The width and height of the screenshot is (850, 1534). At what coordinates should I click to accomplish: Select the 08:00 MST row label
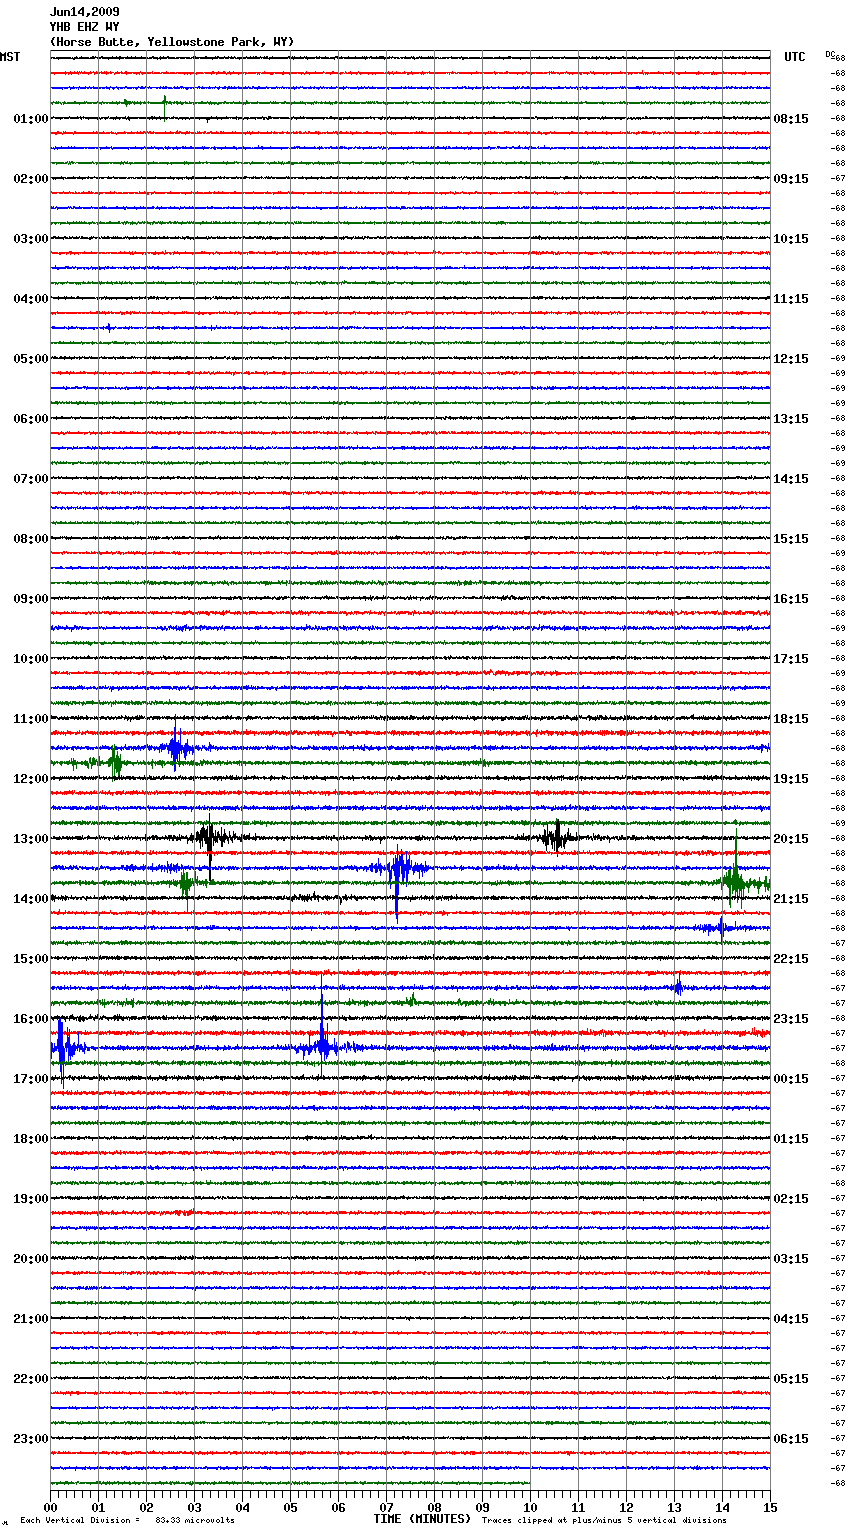[x=31, y=539]
